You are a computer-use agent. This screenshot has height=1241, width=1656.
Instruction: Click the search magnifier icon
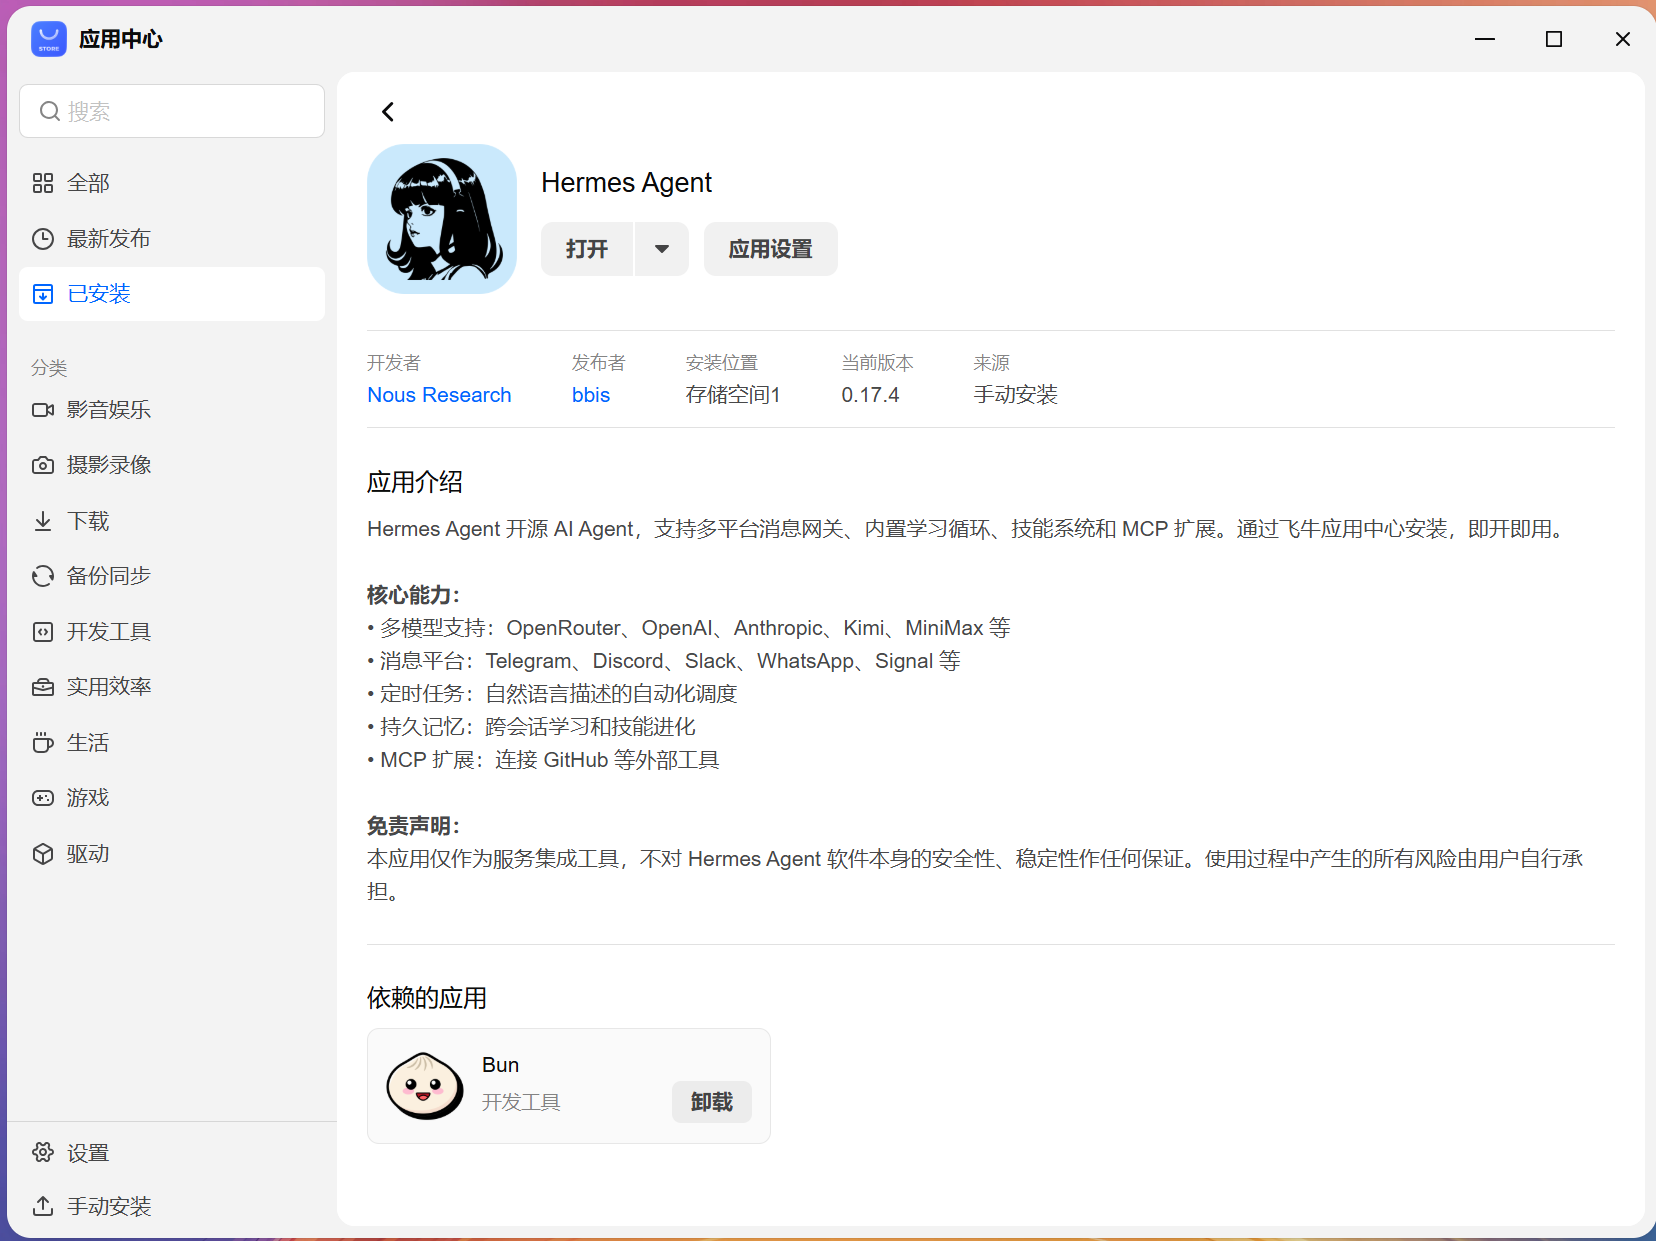[49, 111]
